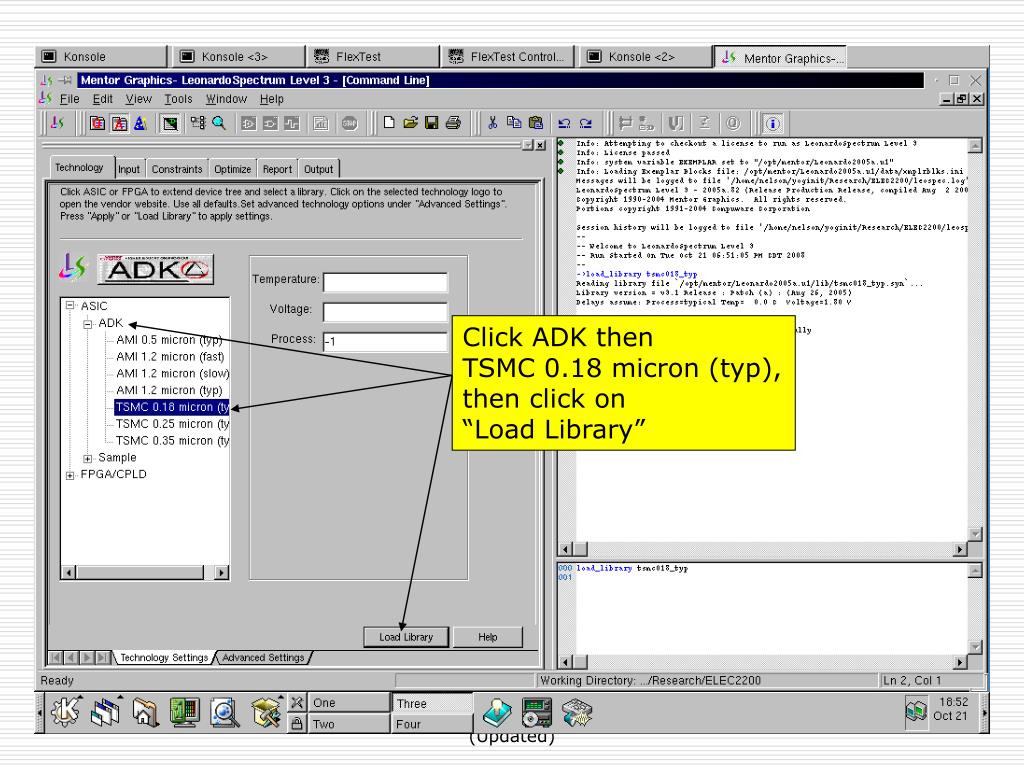This screenshot has width=1024, height=768.
Task: Click the panel lock screen icon
Action: 296,724
